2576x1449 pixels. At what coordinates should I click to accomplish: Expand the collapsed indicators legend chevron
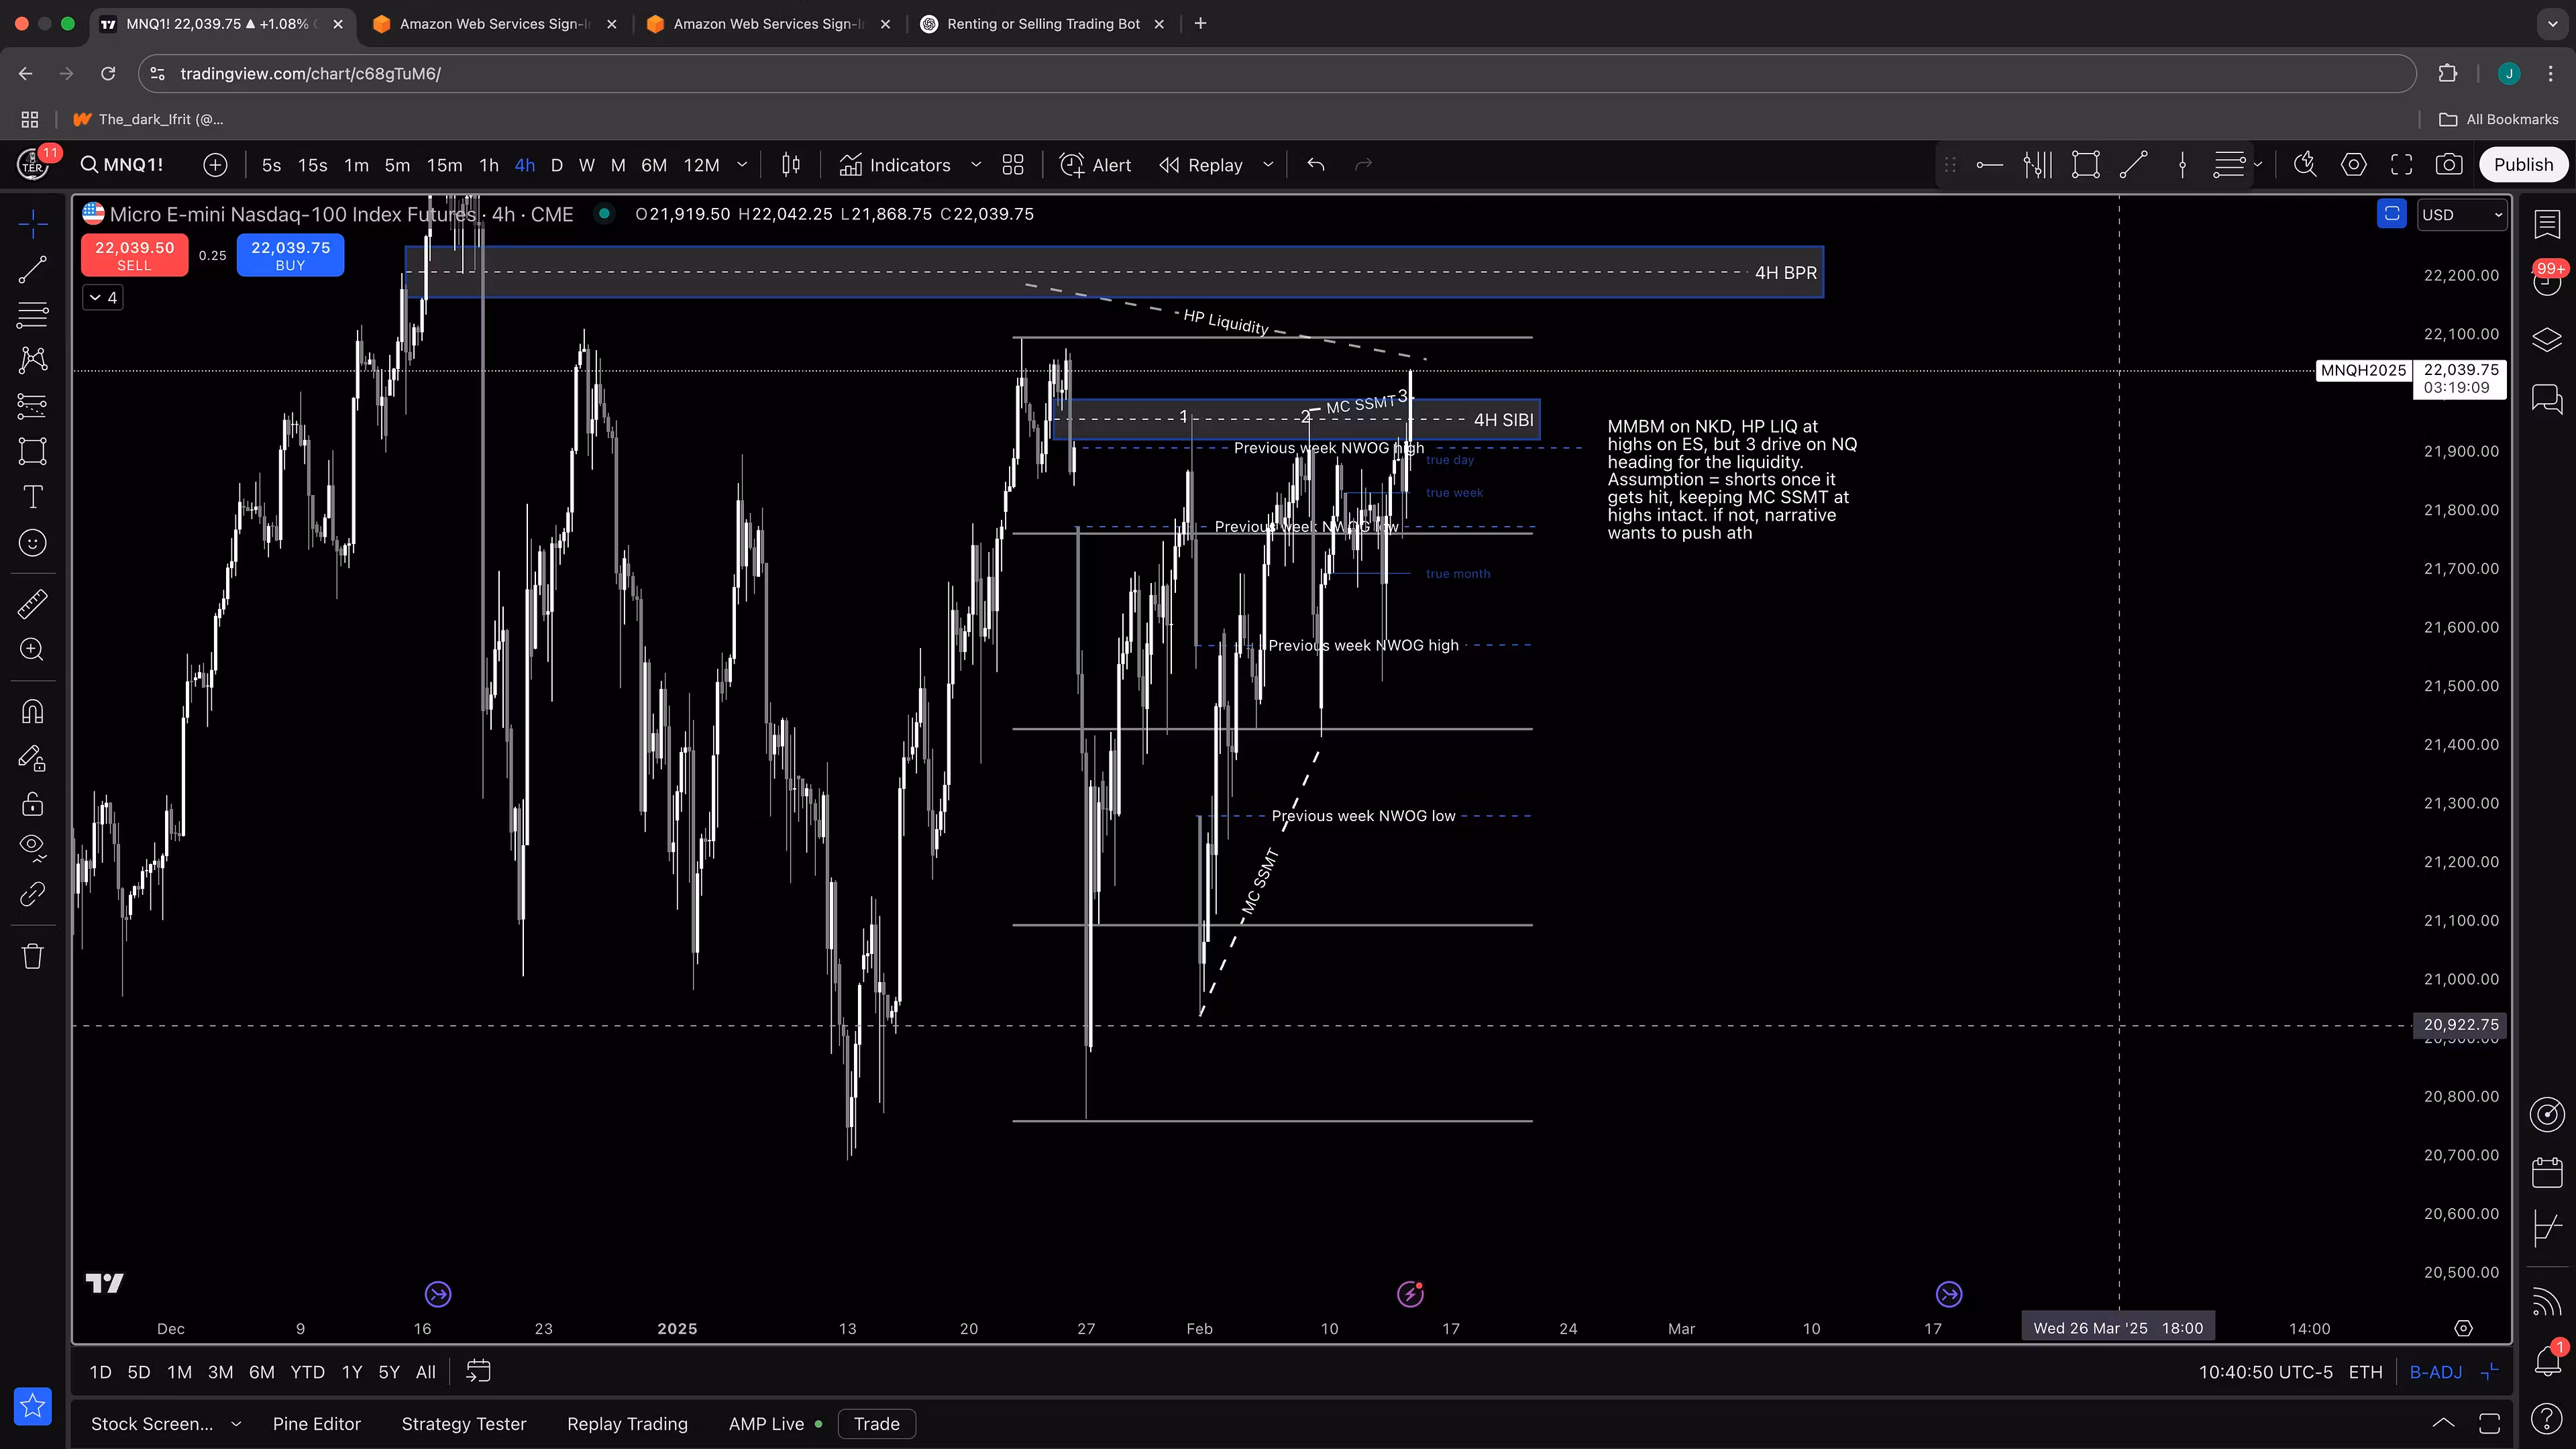(x=103, y=298)
